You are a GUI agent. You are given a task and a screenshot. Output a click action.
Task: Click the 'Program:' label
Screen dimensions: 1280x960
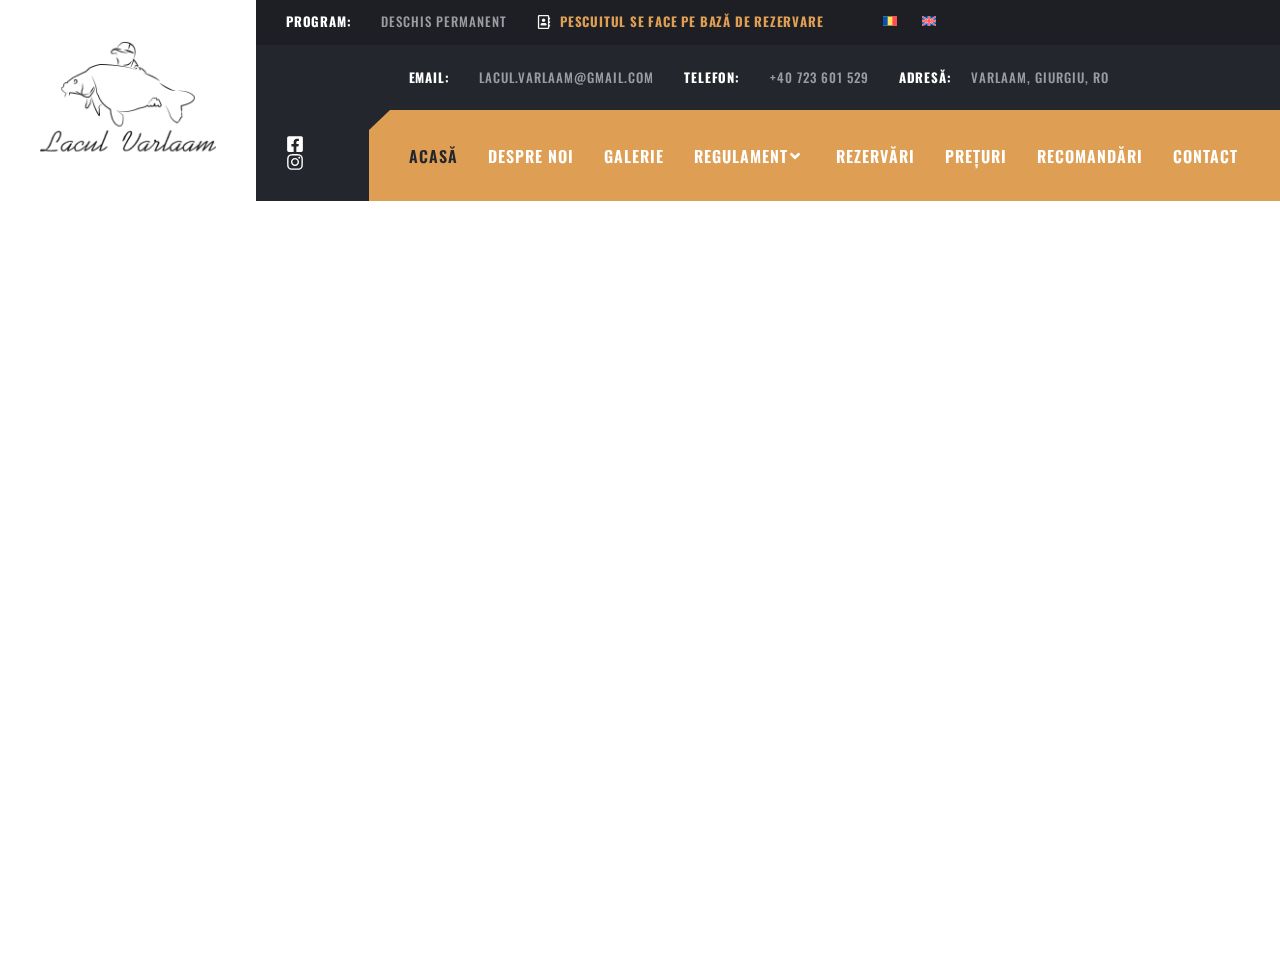[x=319, y=22]
